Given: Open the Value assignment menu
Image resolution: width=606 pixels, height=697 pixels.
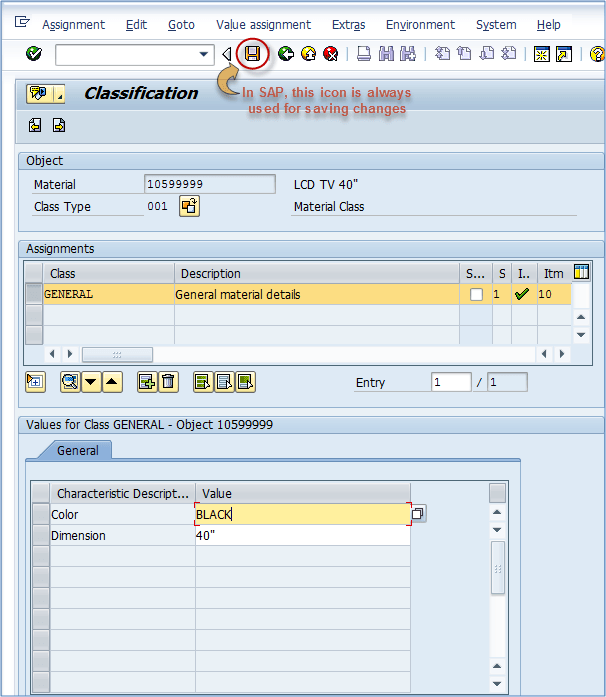Looking at the screenshot, I should coord(263,24).
